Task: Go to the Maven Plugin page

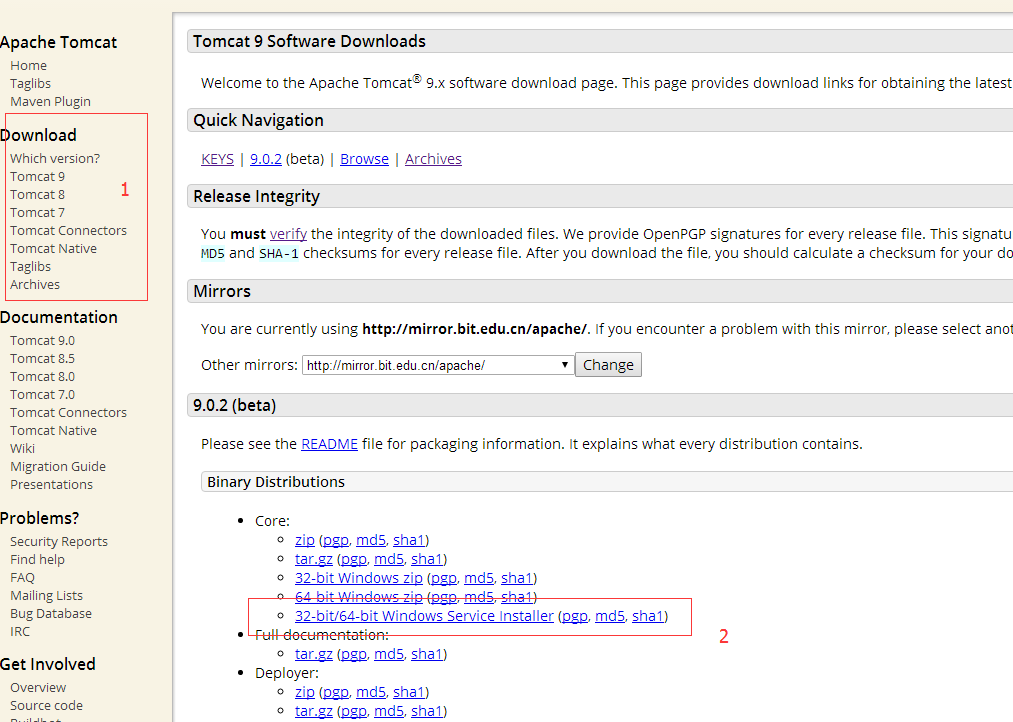Action: pyautogui.click(x=50, y=101)
